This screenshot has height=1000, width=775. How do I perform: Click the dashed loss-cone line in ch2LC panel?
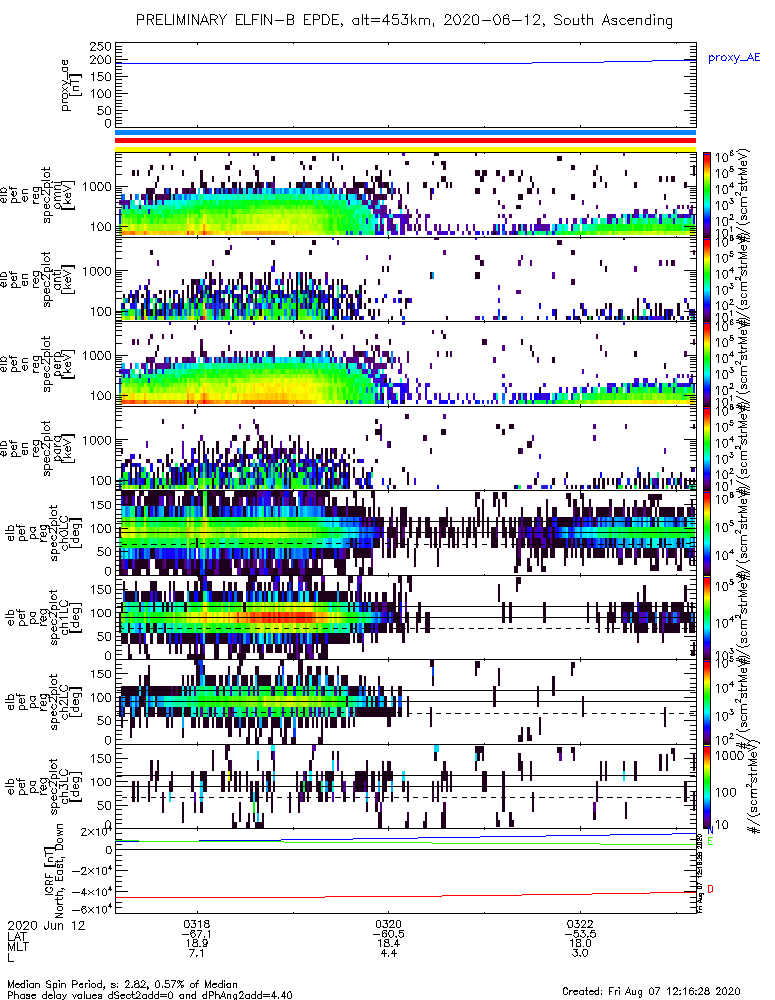pyautogui.click(x=406, y=714)
